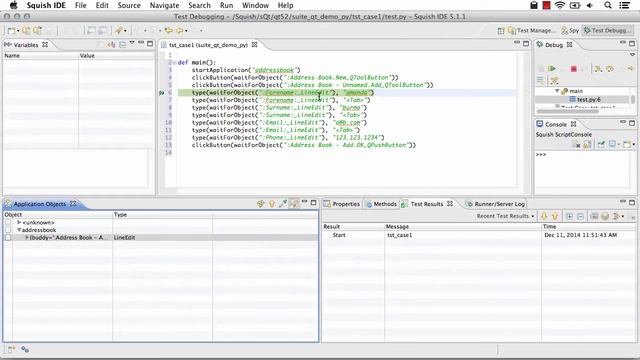This screenshot has width=640, height=360.
Task: Switch to the Methods tab
Action: click(381, 204)
